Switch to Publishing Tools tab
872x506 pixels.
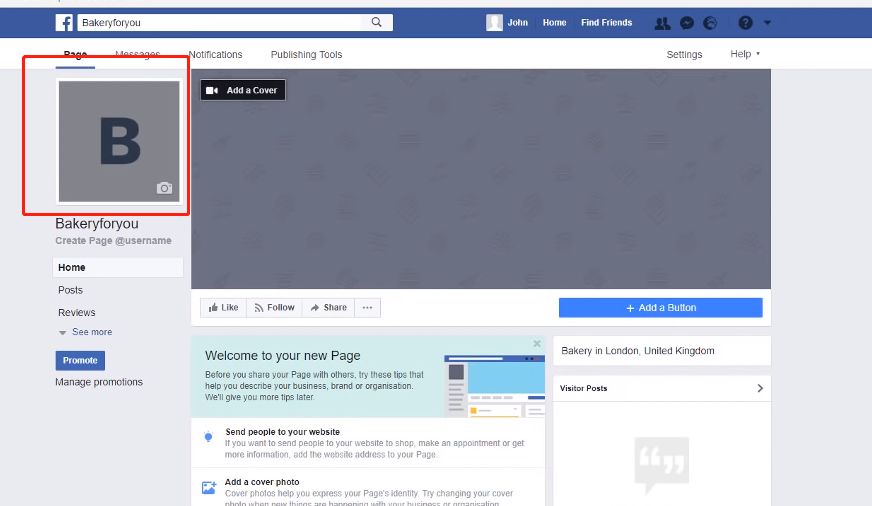(306, 55)
